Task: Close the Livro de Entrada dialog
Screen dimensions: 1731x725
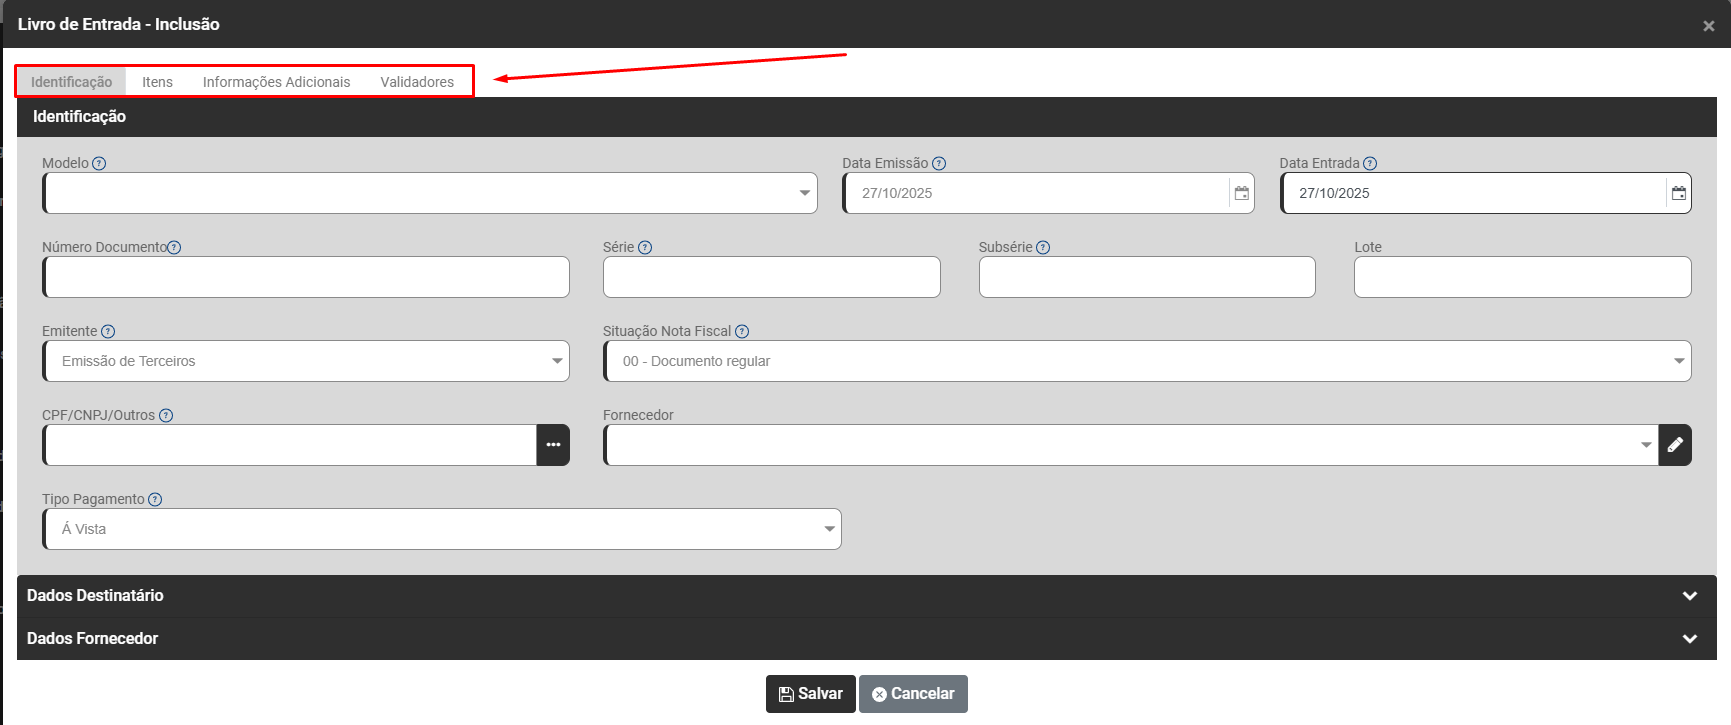Action: 1708,26
